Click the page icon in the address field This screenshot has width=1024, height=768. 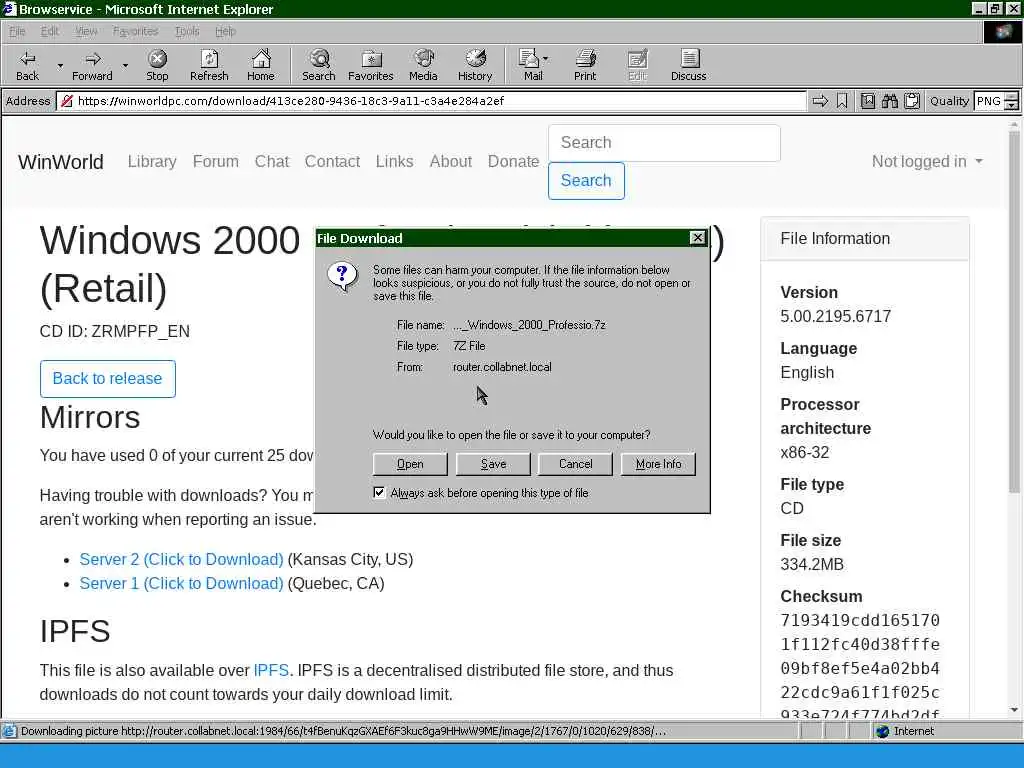[x=66, y=101]
